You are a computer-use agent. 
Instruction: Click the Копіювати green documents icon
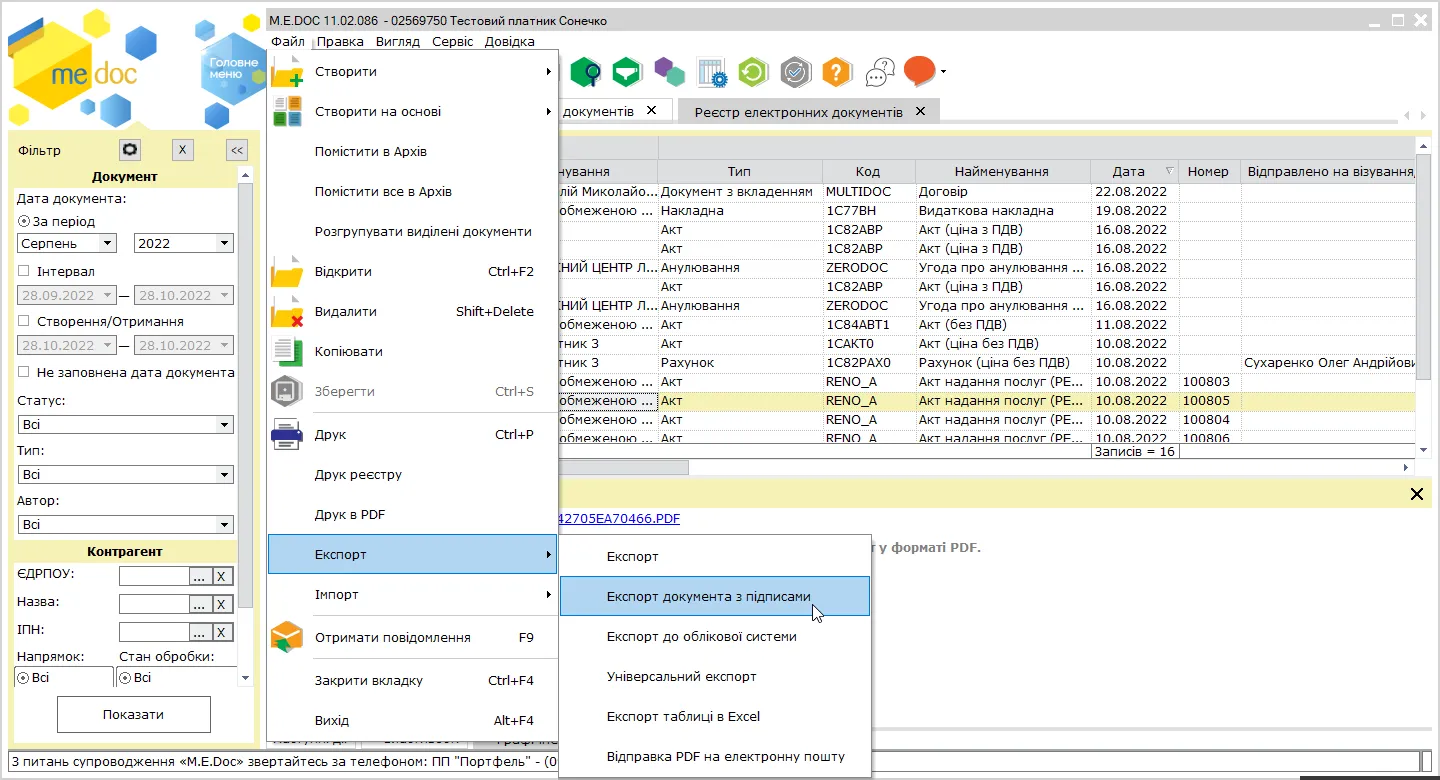pyautogui.click(x=287, y=352)
